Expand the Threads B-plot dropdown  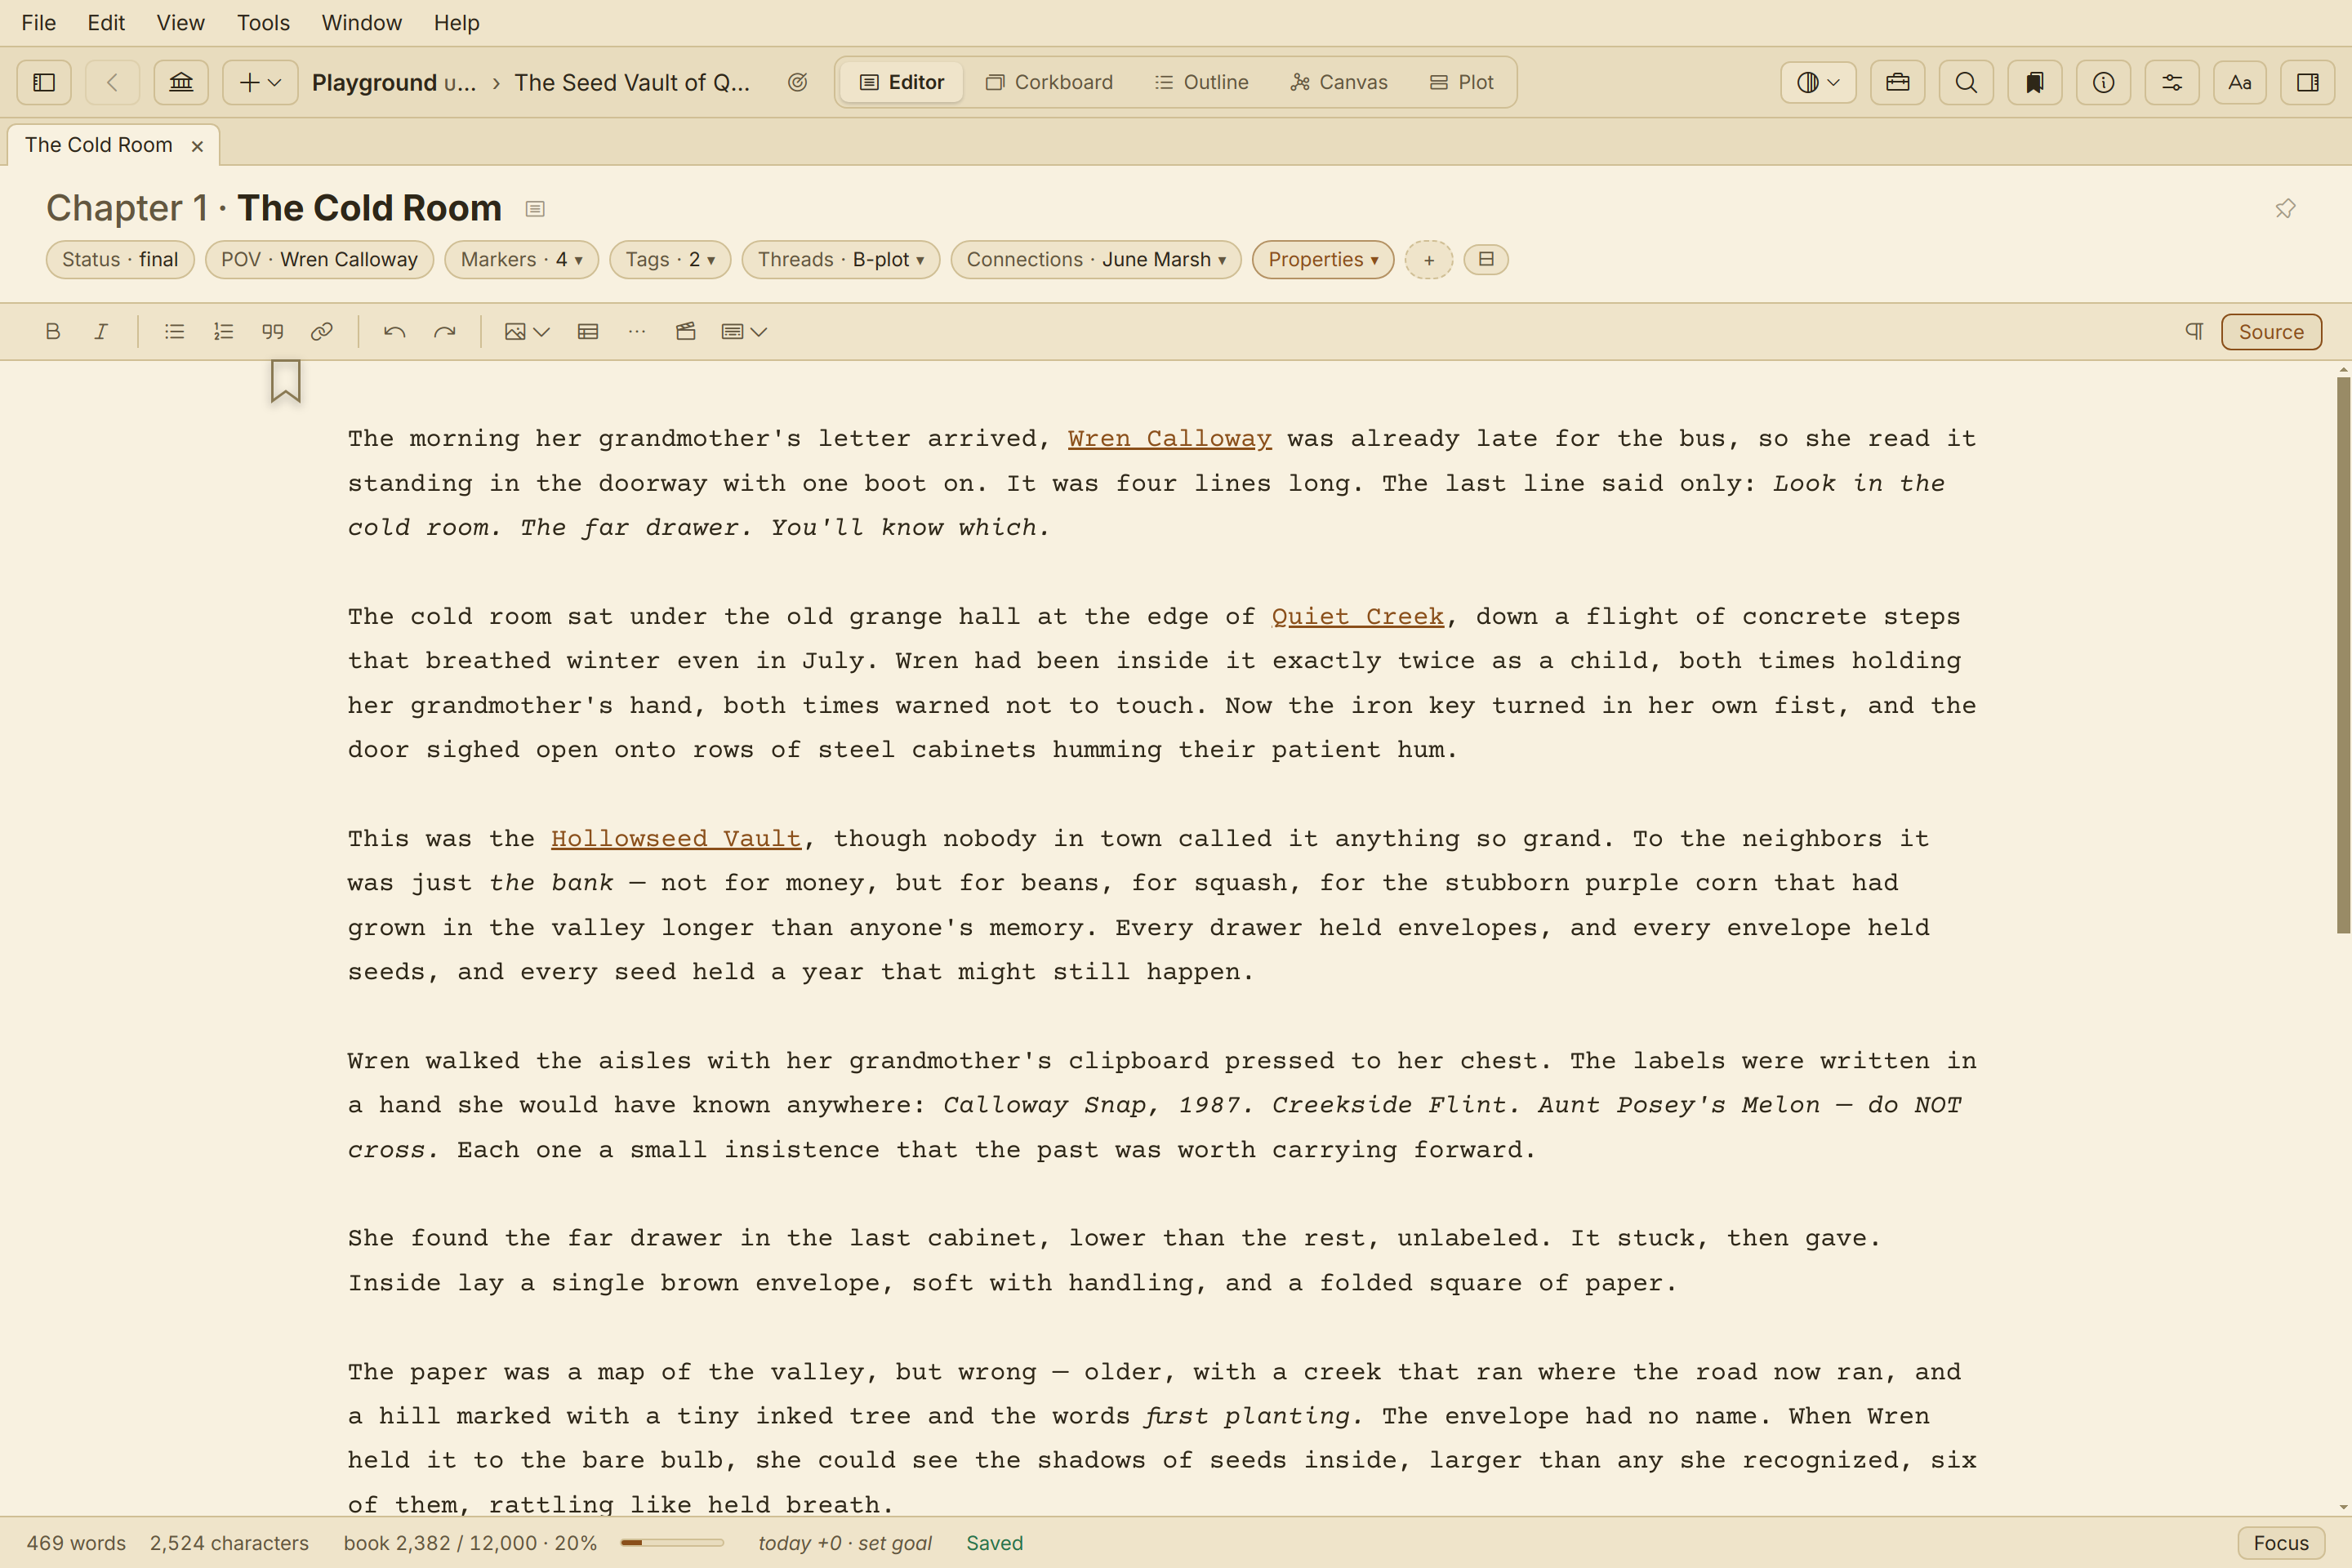(841, 259)
